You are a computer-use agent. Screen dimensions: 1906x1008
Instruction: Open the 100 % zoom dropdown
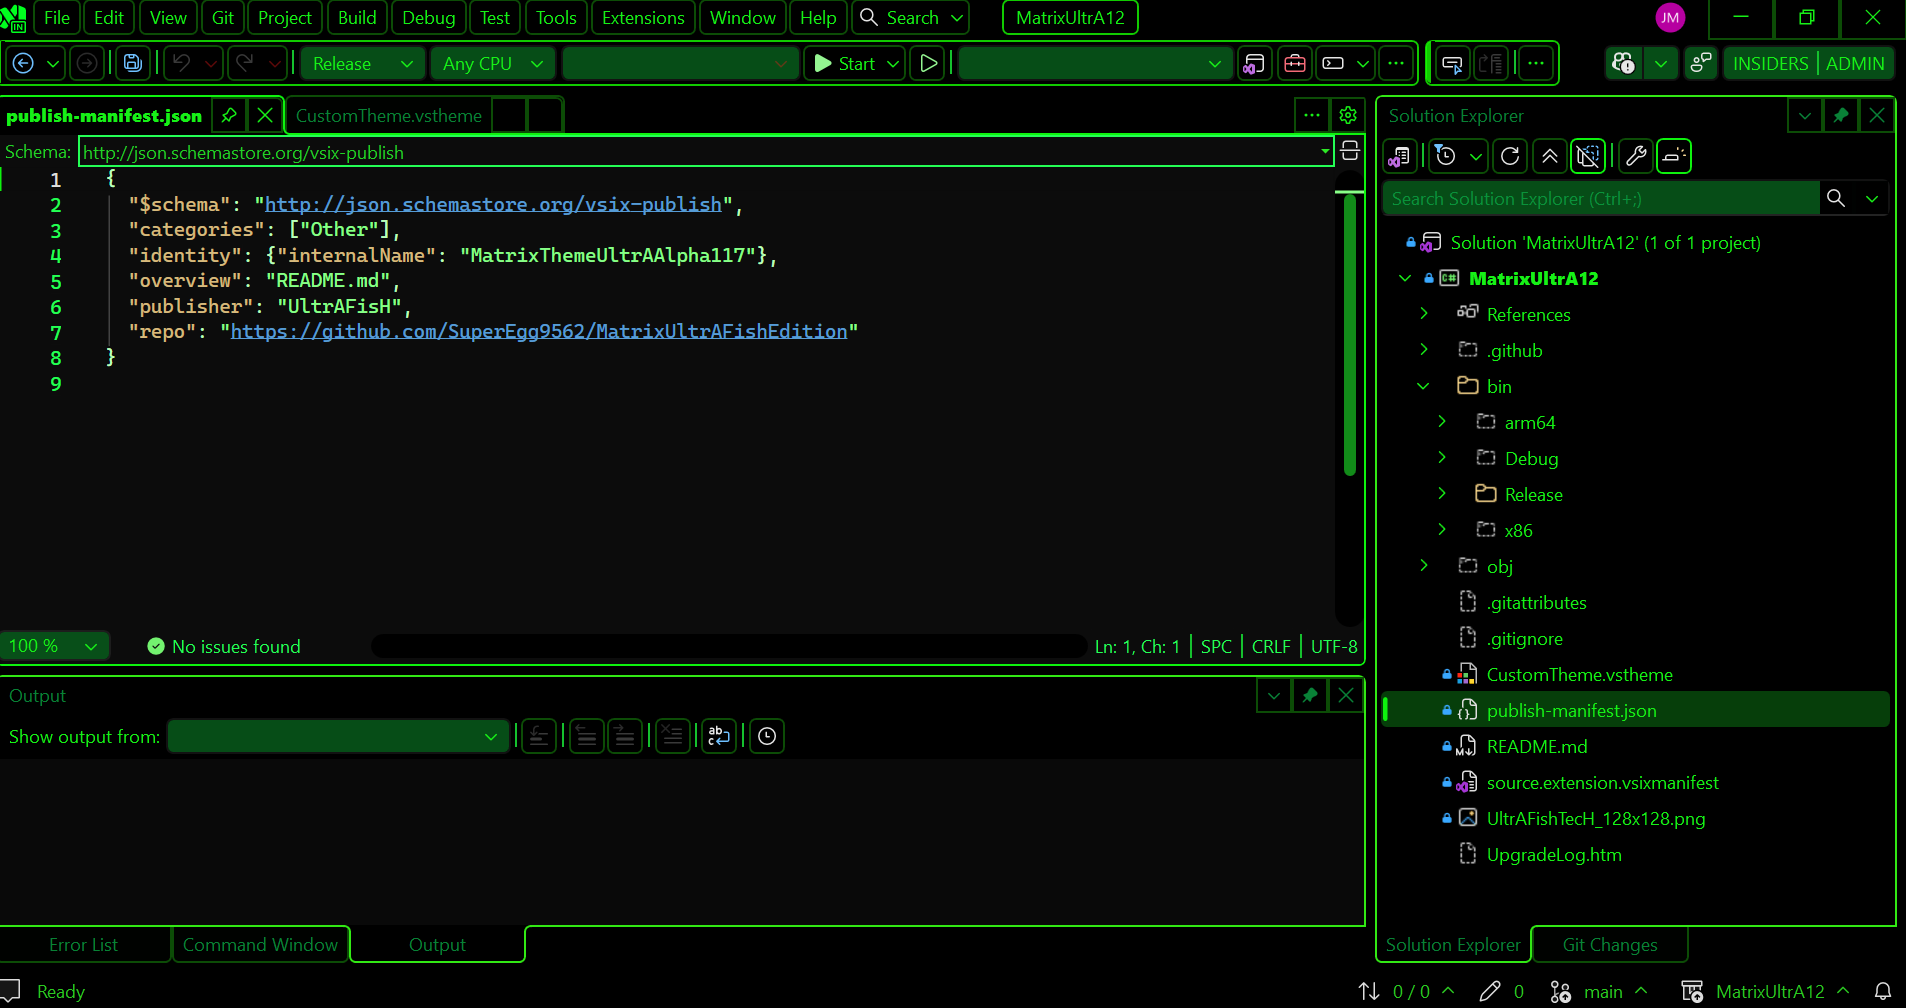[54, 646]
